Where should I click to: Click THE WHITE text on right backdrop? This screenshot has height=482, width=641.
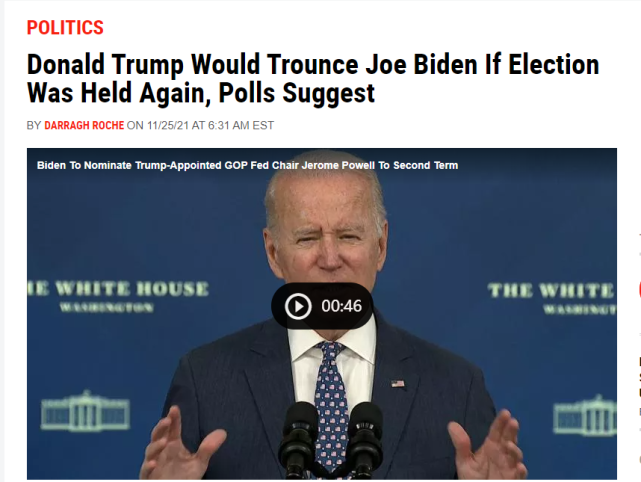point(551,291)
